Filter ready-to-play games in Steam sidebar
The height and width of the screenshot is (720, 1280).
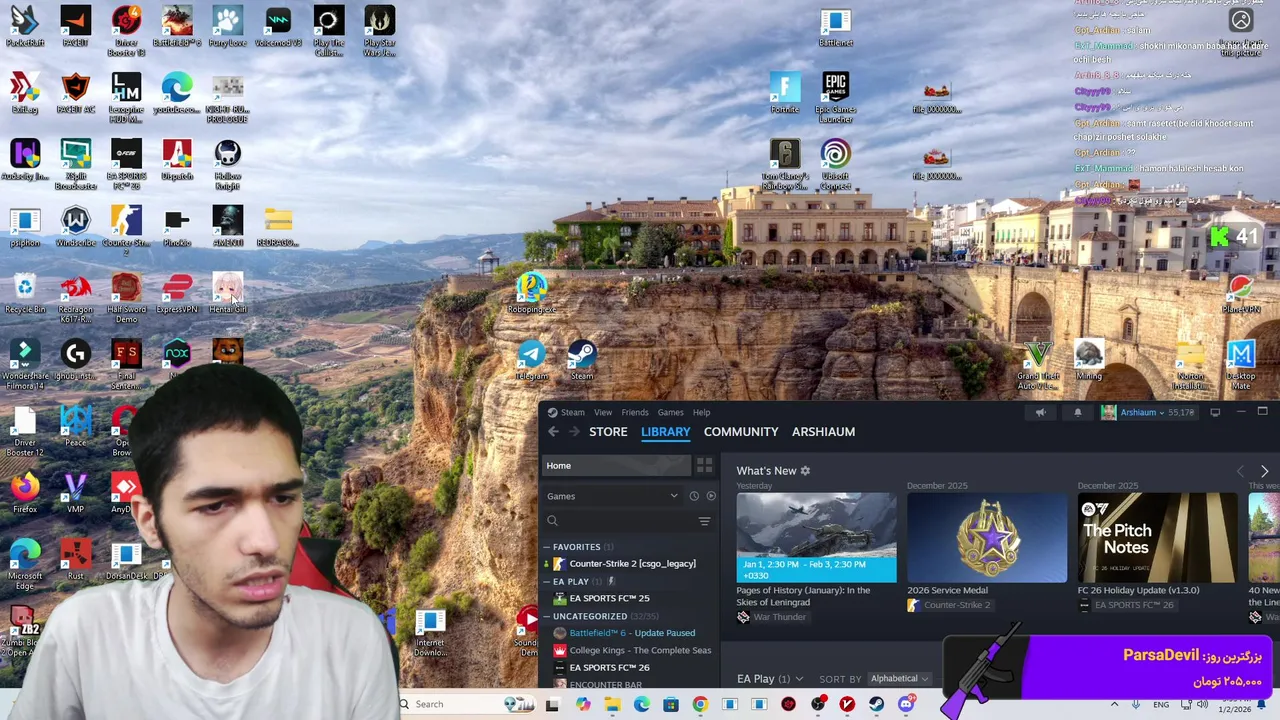click(x=711, y=496)
